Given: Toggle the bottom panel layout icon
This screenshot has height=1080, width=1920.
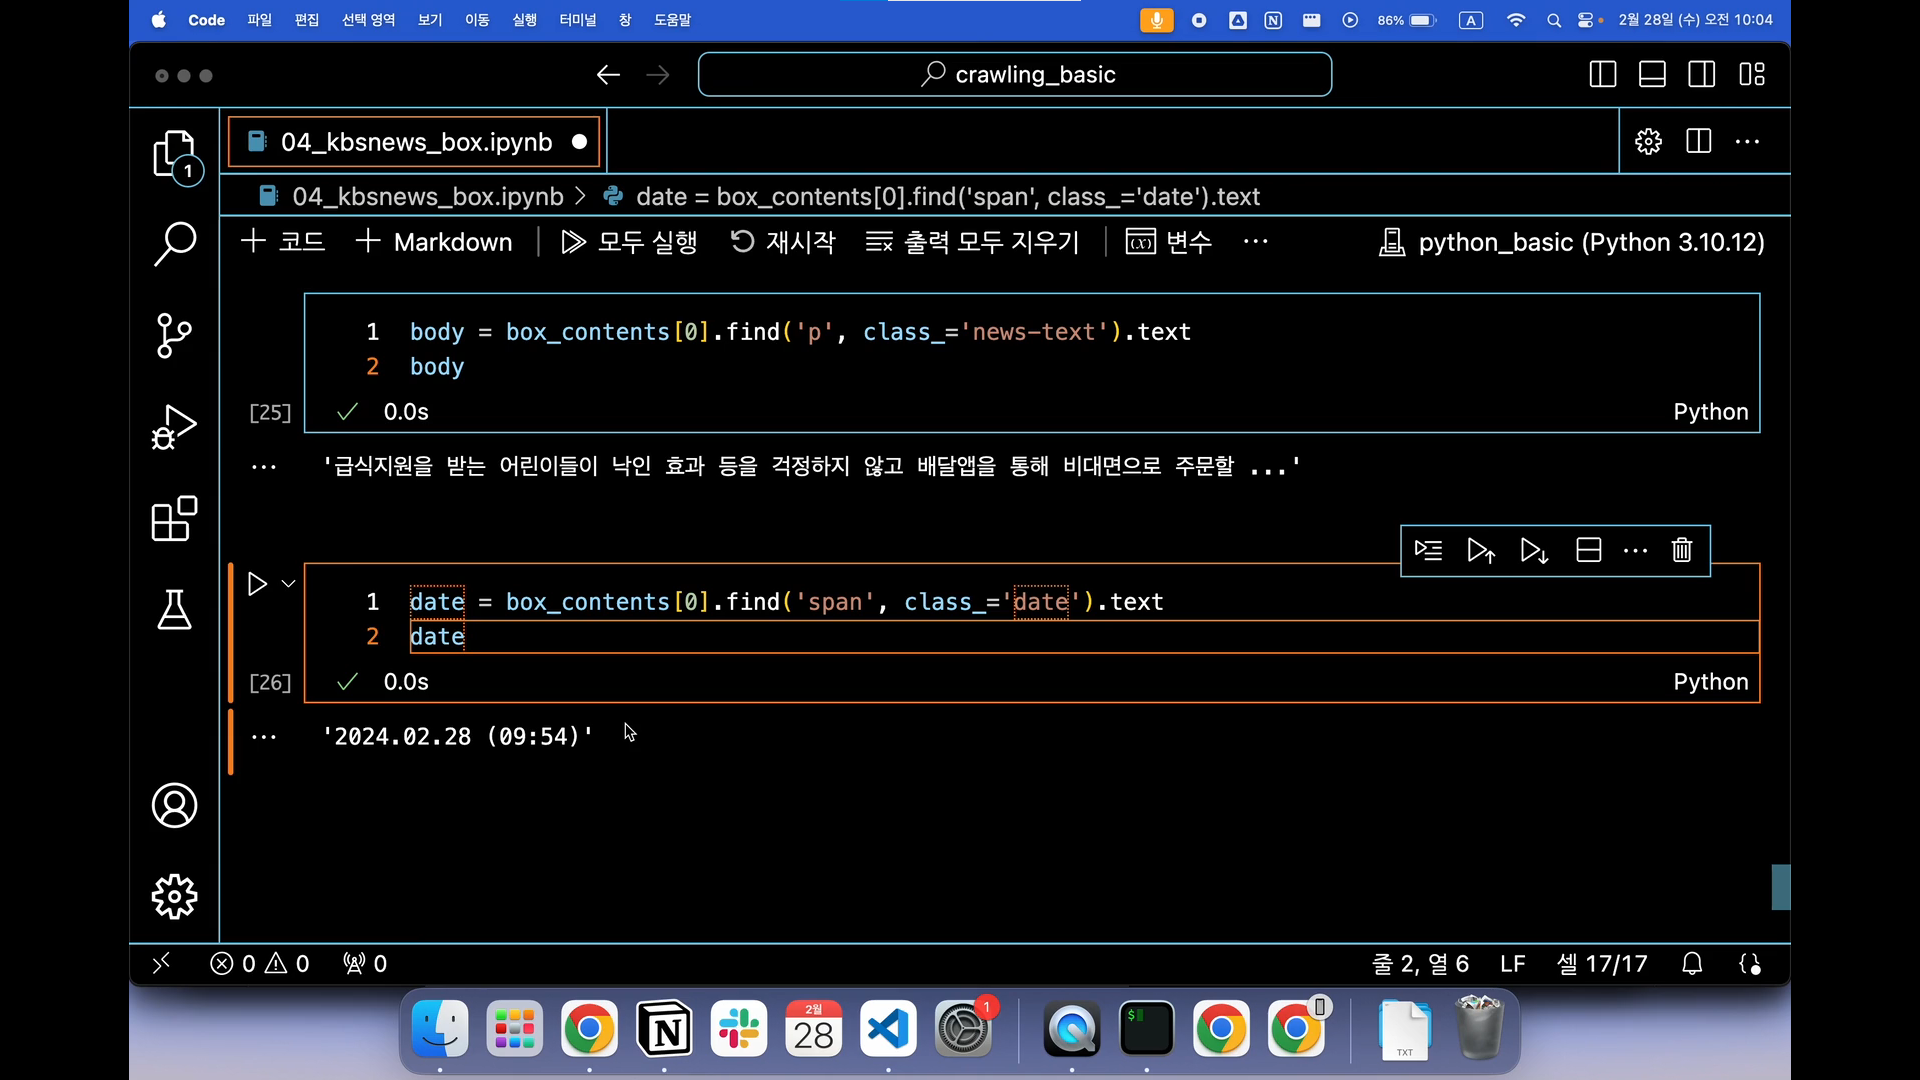Looking at the screenshot, I should (1652, 75).
